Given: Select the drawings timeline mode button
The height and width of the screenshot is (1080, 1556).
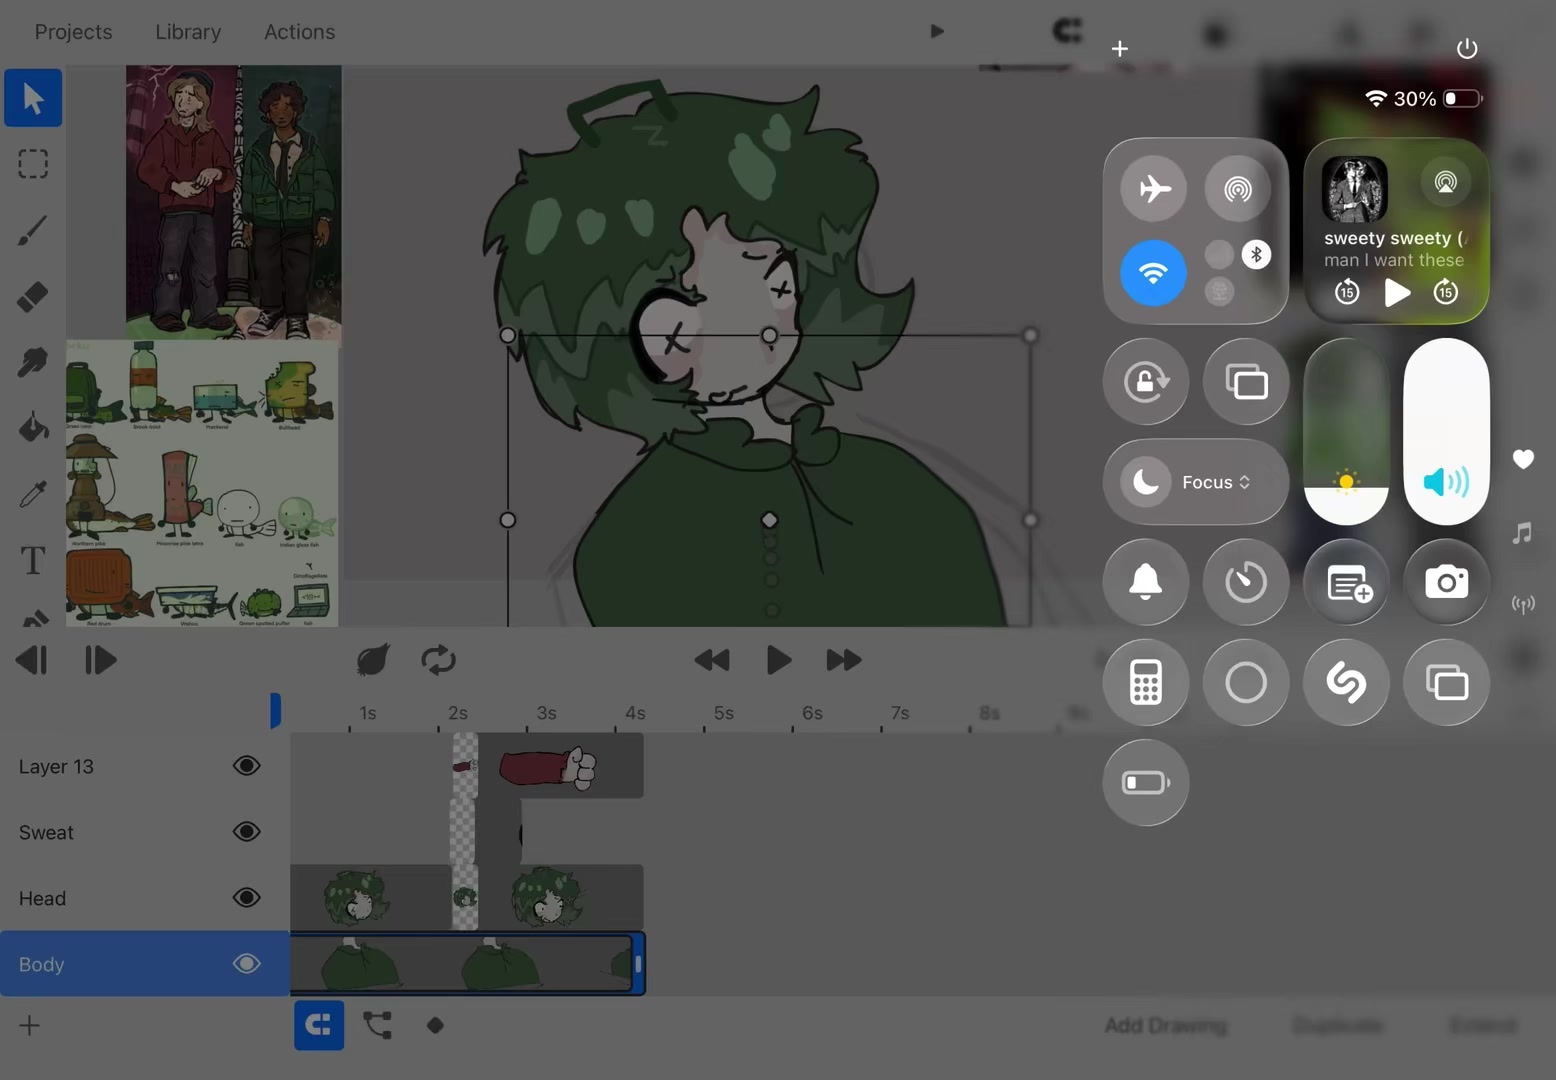Looking at the screenshot, I should tap(319, 1025).
